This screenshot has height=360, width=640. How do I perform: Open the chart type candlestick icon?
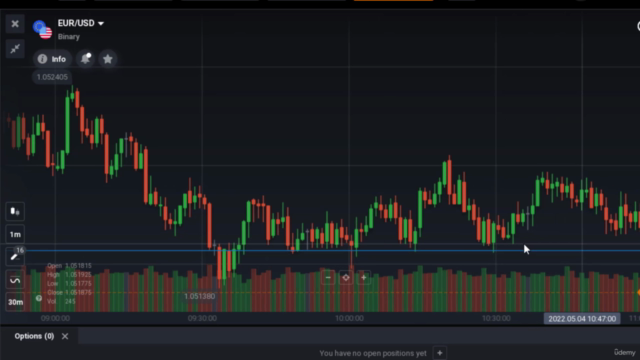tap(15, 211)
